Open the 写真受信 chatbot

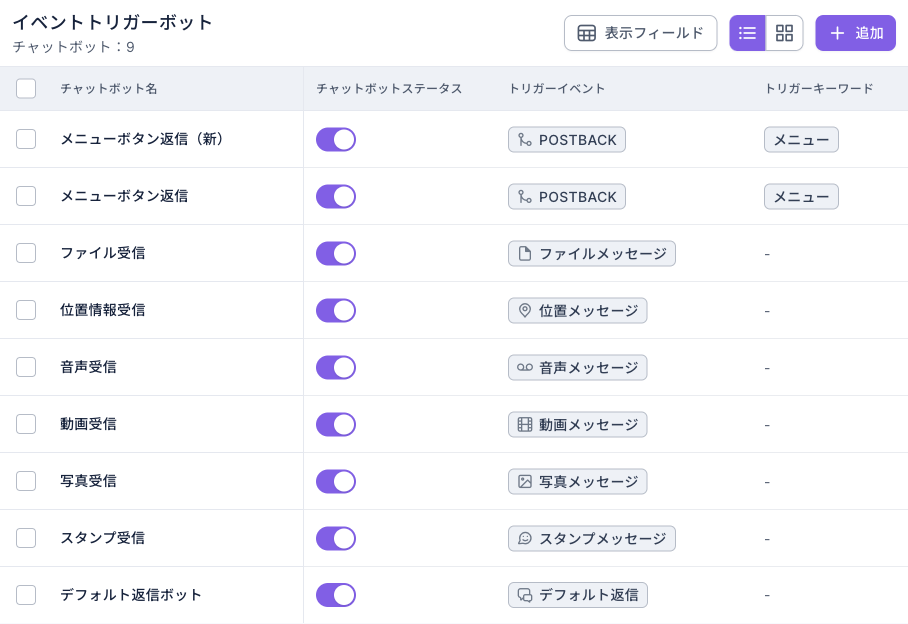89,481
